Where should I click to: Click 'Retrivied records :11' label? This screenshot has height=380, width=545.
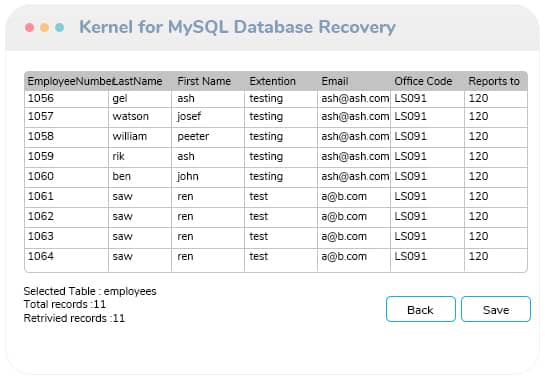(x=74, y=318)
